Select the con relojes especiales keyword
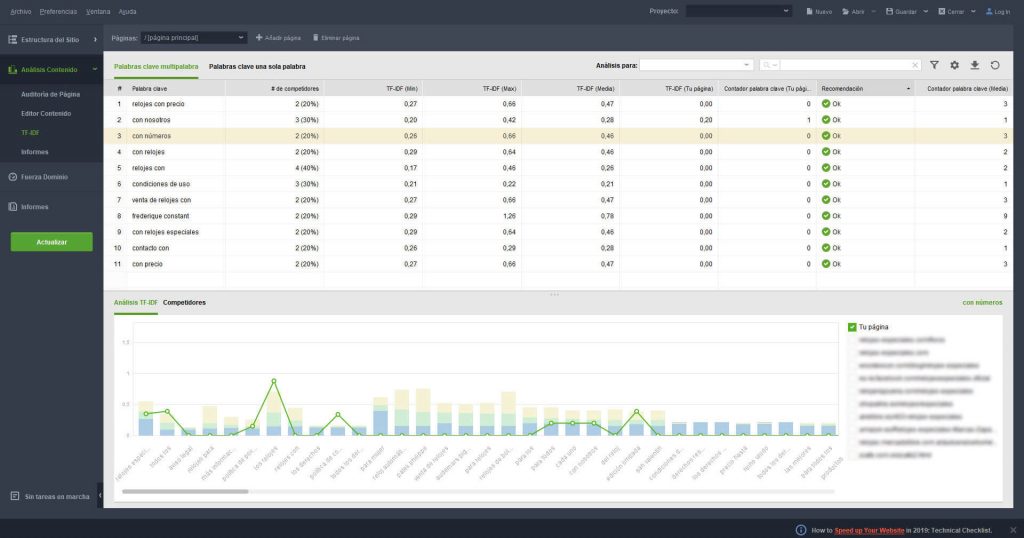 pyautogui.click(x=165, y=232)
